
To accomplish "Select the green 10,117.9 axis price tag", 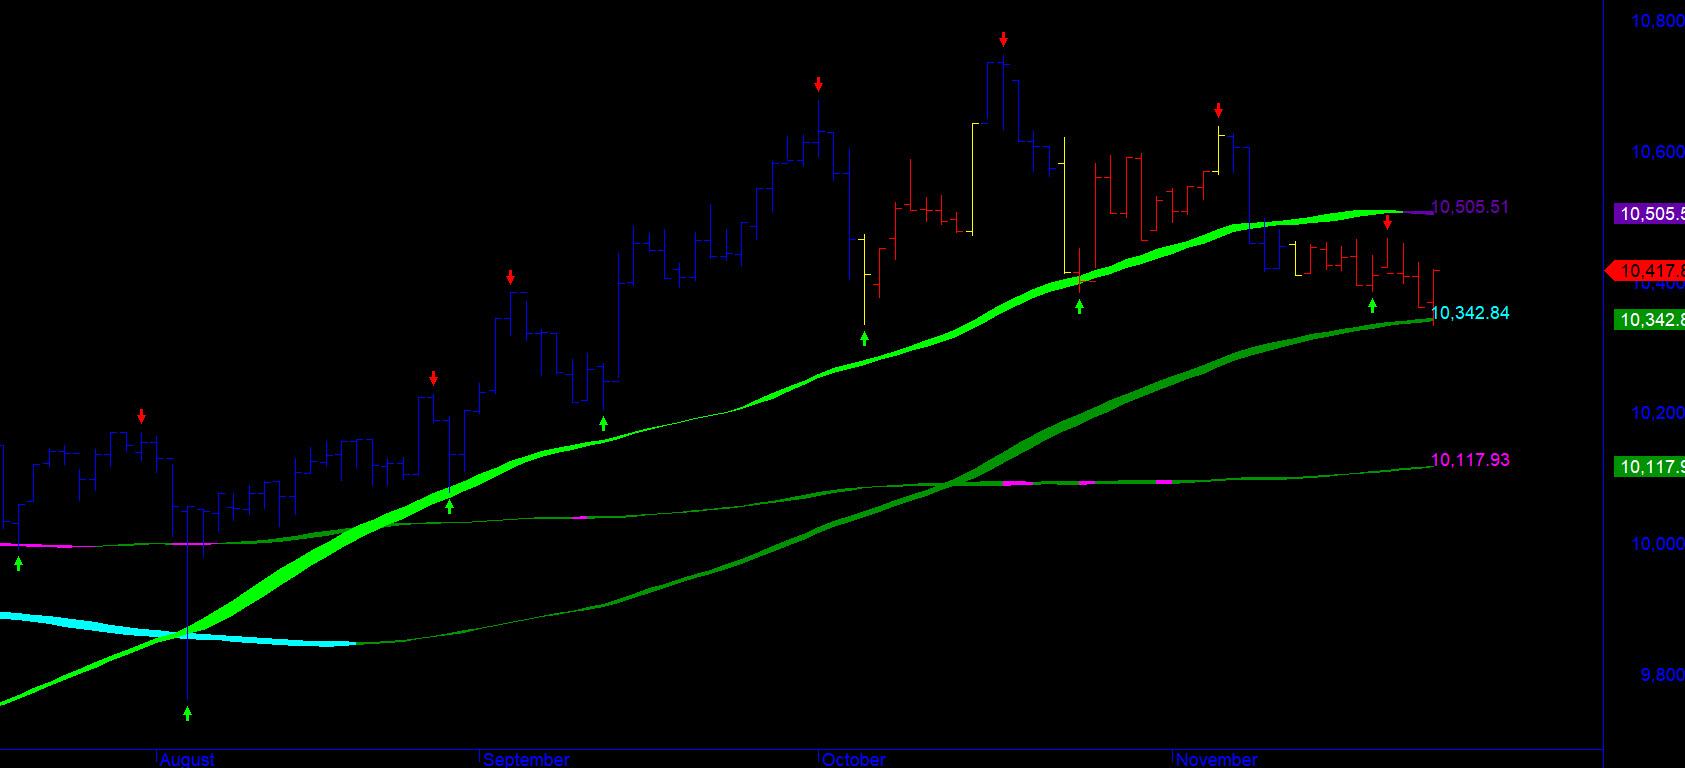I will coord(1649,467).
